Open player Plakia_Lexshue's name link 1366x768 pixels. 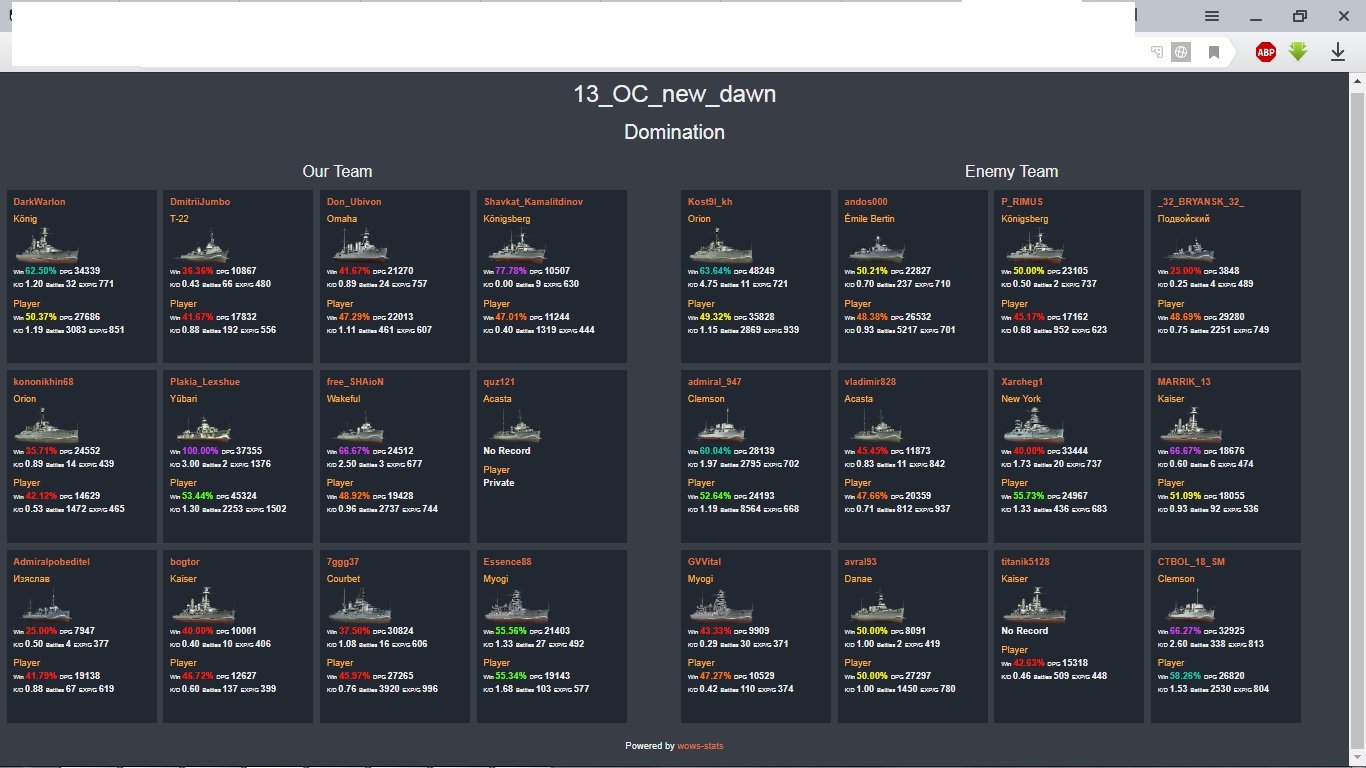[x=205, y=382]
